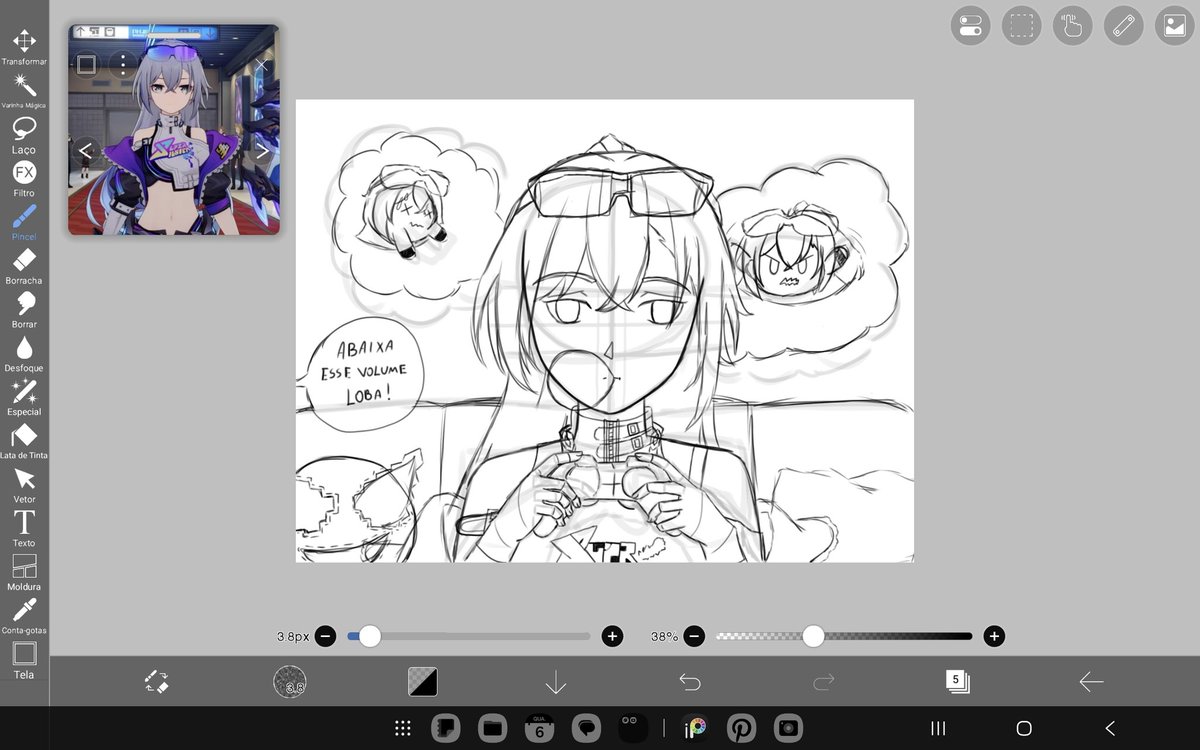
Task: Open the ruler tool icon
Action: tap(1123, 26)
